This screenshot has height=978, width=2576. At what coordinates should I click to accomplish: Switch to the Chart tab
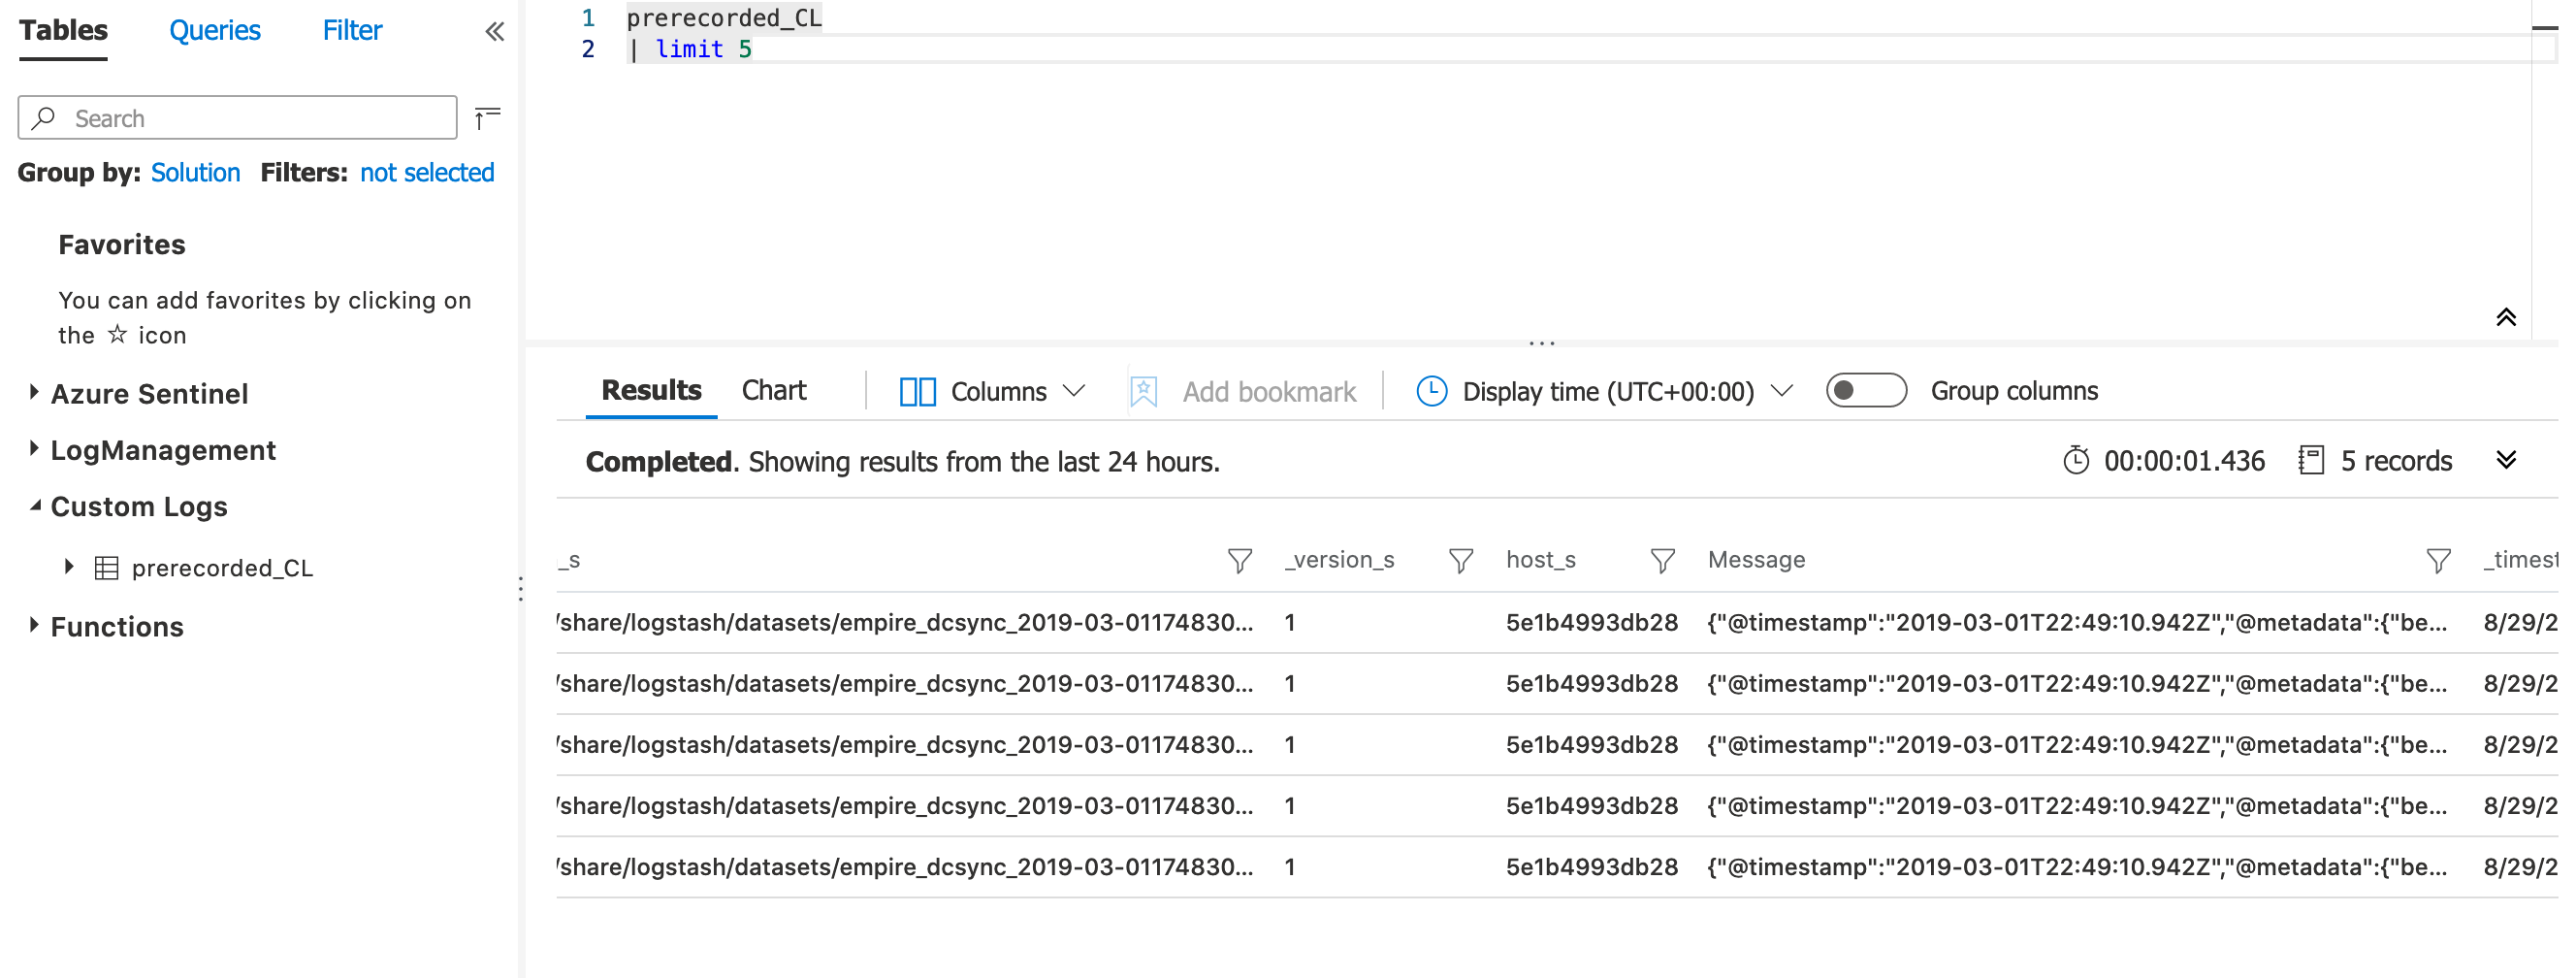coord(774,390)
